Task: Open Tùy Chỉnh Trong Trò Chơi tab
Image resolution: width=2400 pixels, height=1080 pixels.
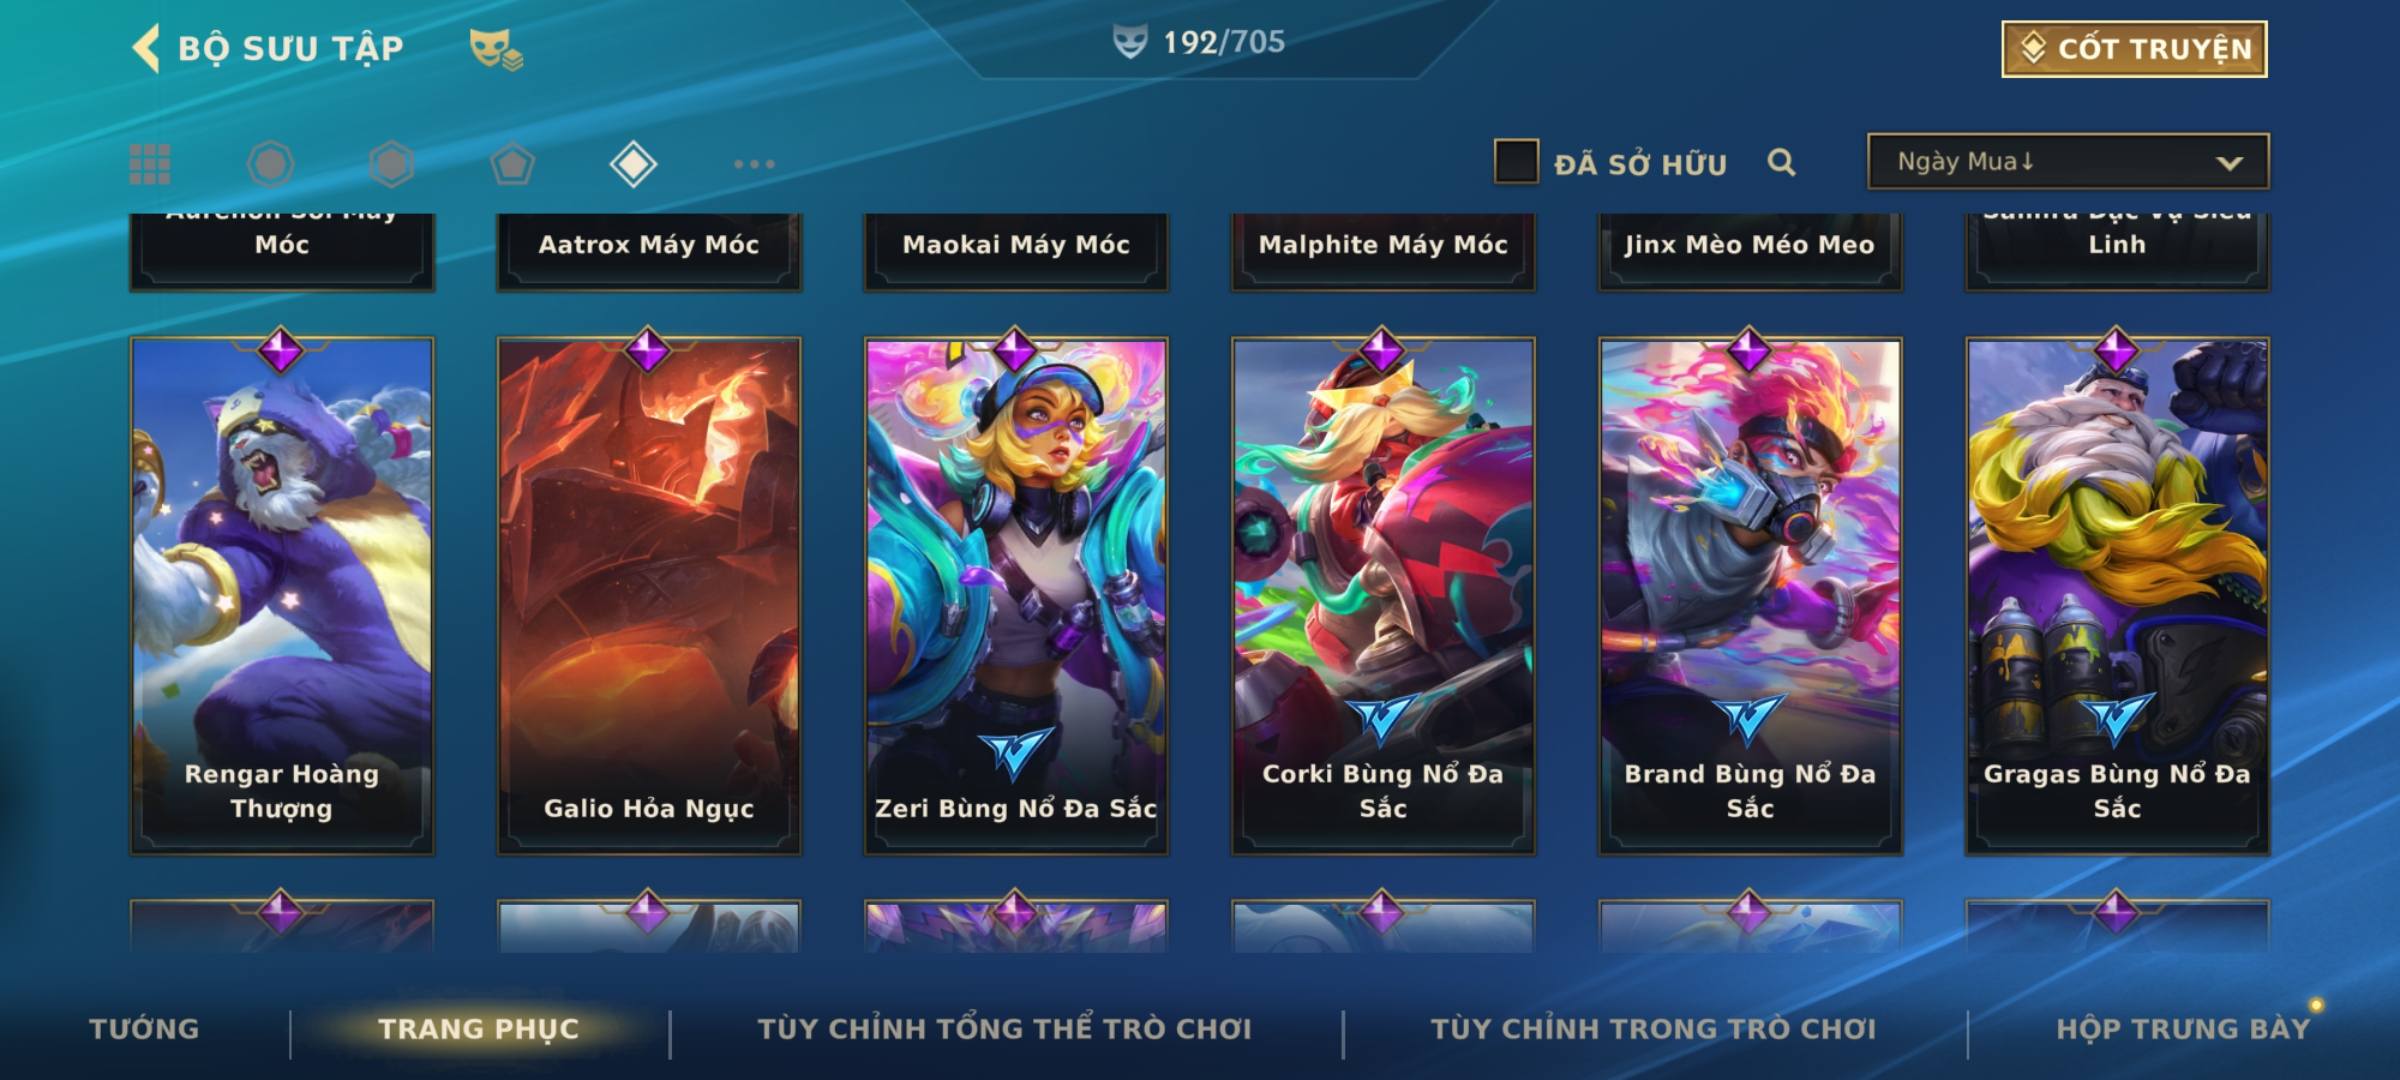Action: 1653,1029
